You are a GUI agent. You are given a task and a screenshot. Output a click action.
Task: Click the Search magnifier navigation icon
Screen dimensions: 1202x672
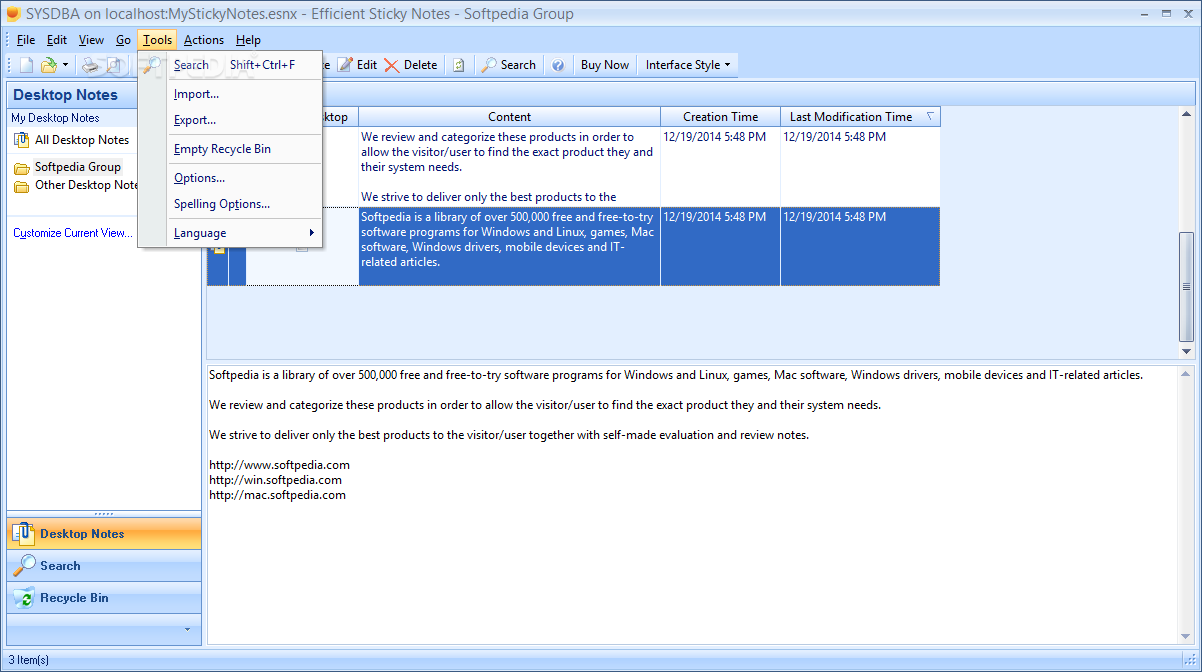tap(24, 566)
